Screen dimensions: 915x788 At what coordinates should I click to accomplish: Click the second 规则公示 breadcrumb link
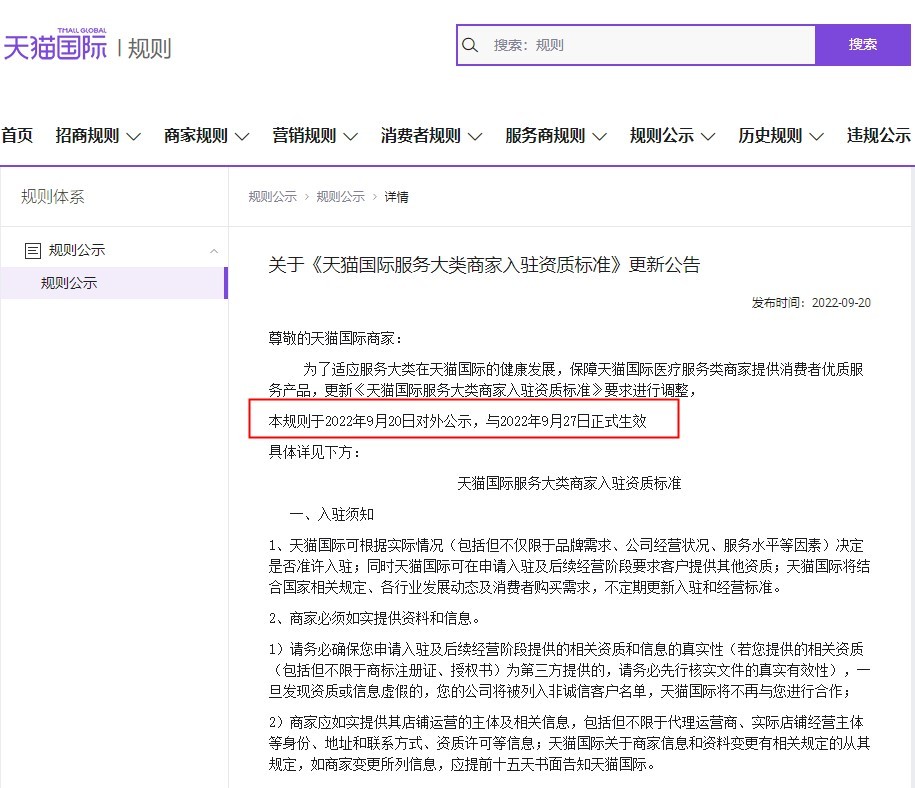click(340, 197)
